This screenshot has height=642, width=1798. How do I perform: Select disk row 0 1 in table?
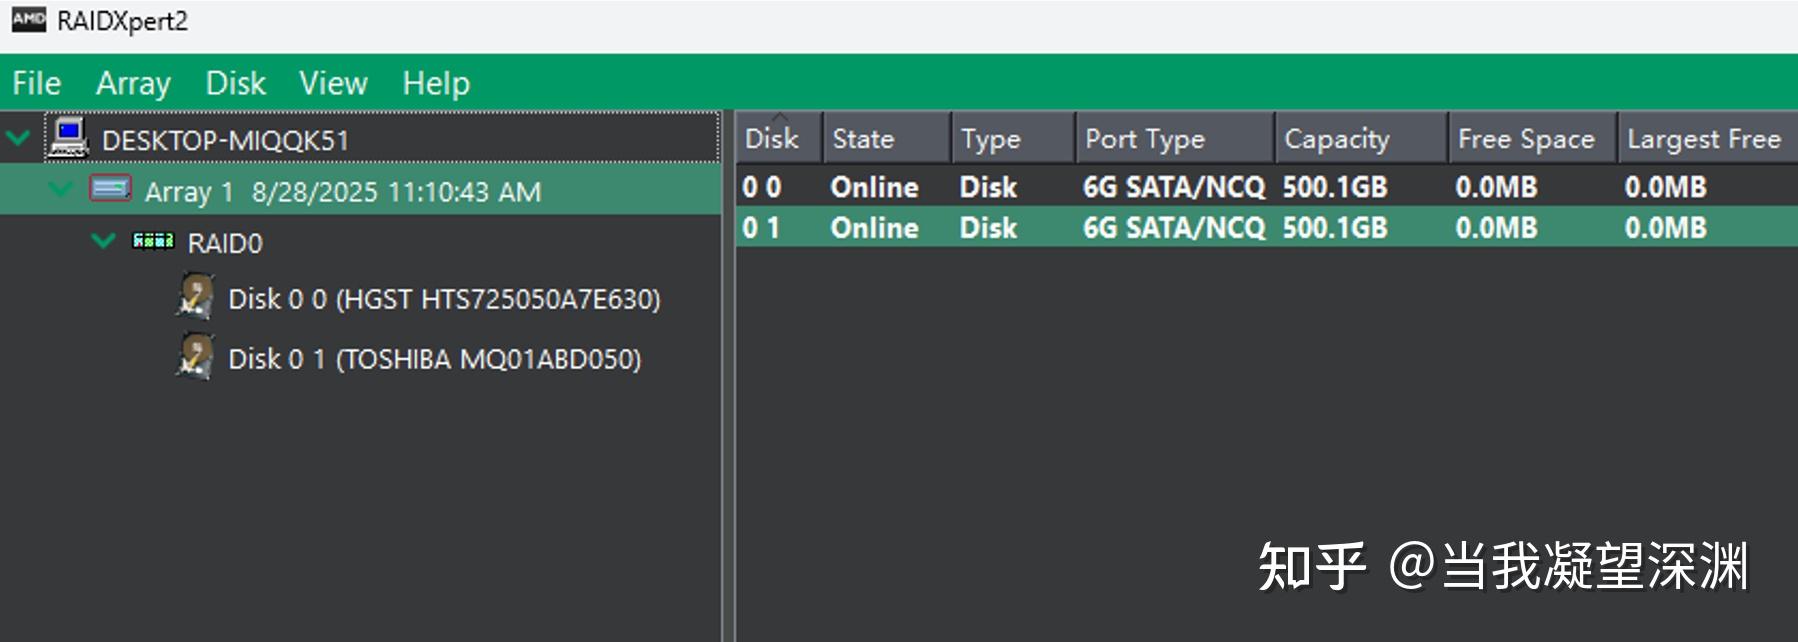click(1267, 227)
